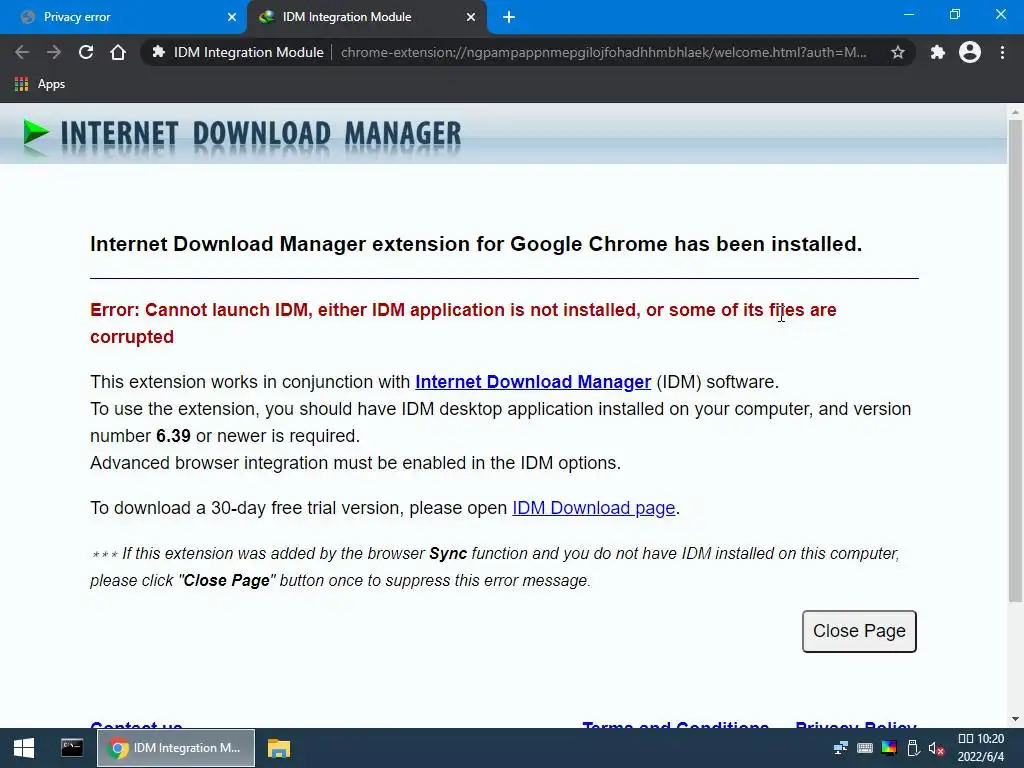
Task: Click the red Cannot launch IDM error text
Action: (x=463, y=323)
